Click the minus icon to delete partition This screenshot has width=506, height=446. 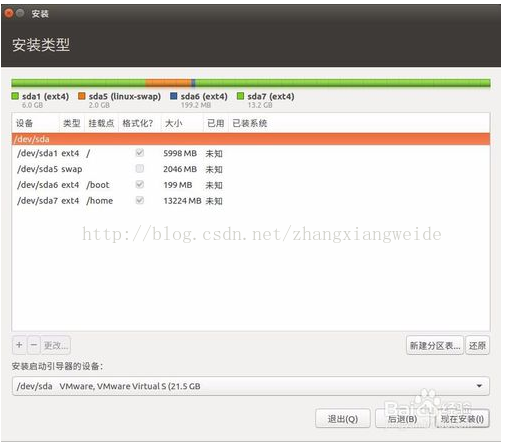34,345
